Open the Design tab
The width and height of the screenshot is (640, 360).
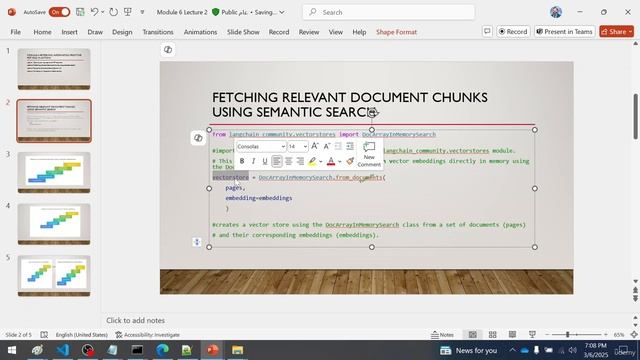click(x=122, y=32)
